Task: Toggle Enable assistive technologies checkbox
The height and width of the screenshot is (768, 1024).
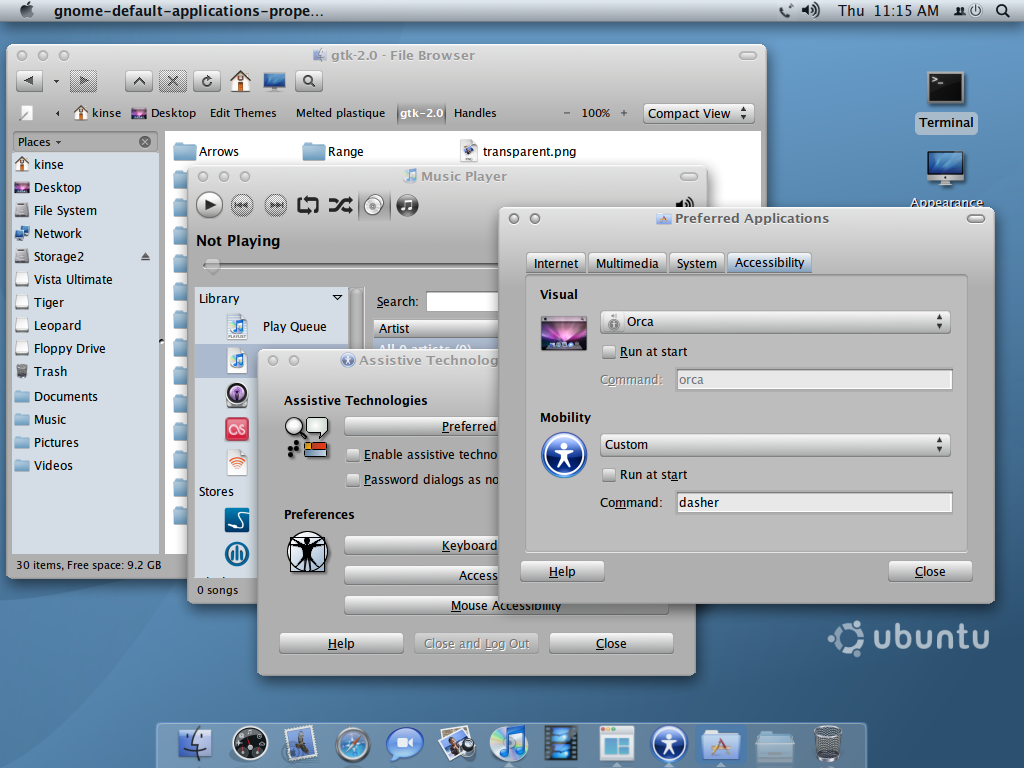Action: click(x=353, y=455)
